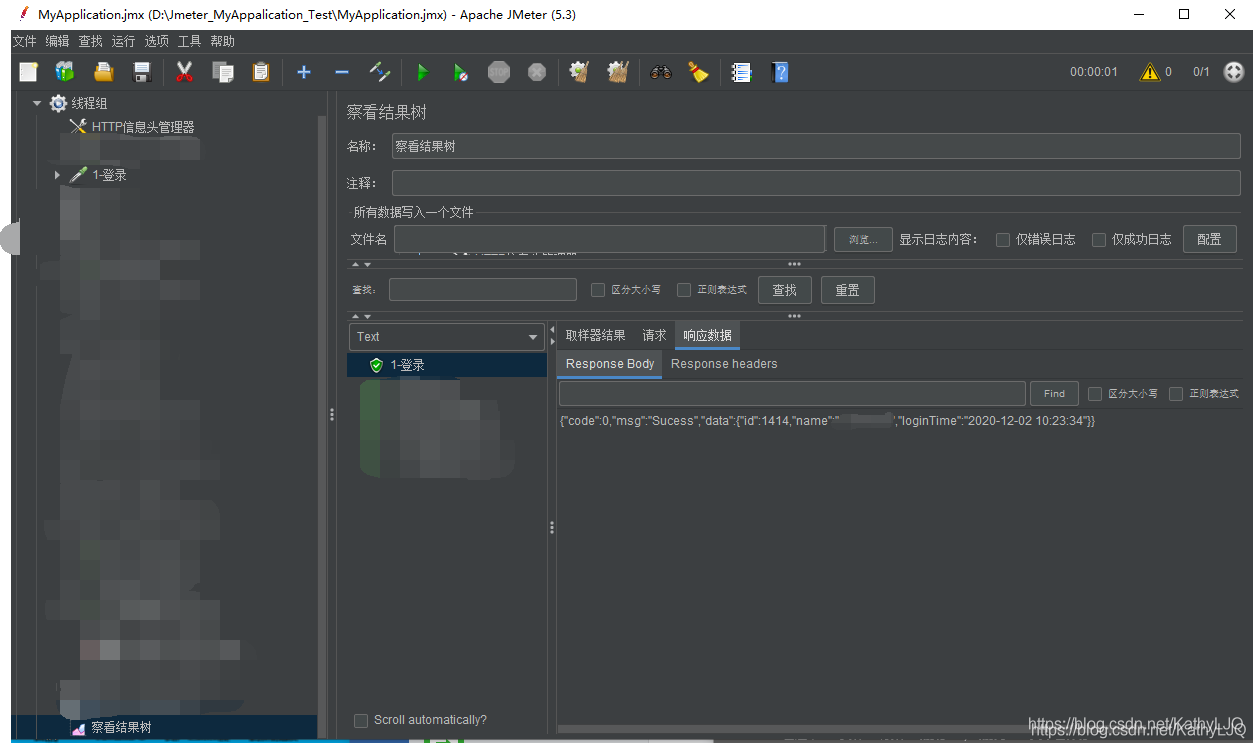Screen dimensions: 1256x749
Task: Open the 运行 menu
Action: (x=123, y=41)
